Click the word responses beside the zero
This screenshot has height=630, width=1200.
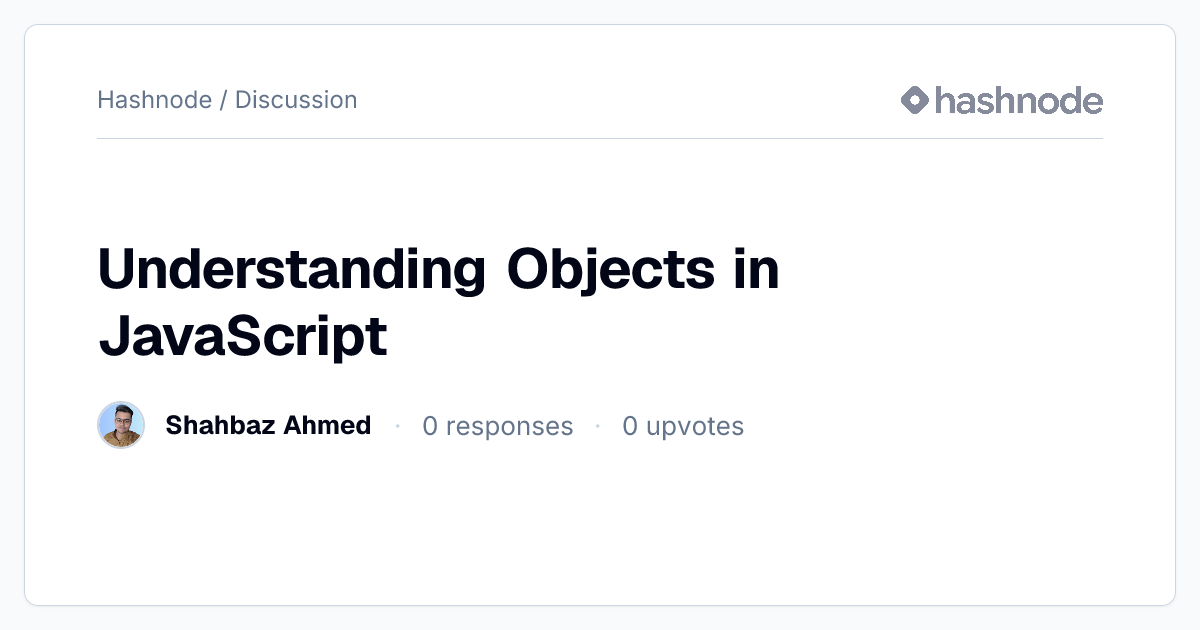510,427
